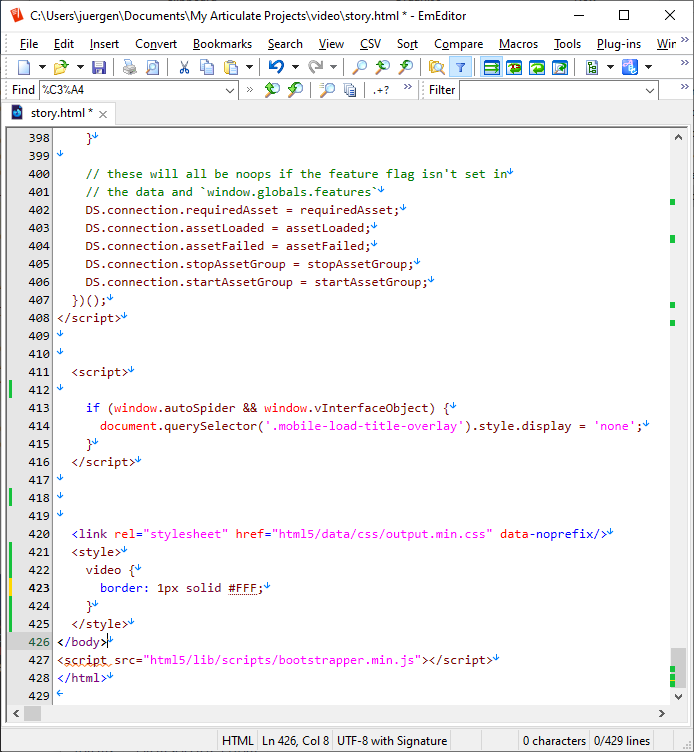The image size is (694, 752).
Task: Click the HTML configuration in status bar
Action: pyautogui.click(x=237, y=740)
